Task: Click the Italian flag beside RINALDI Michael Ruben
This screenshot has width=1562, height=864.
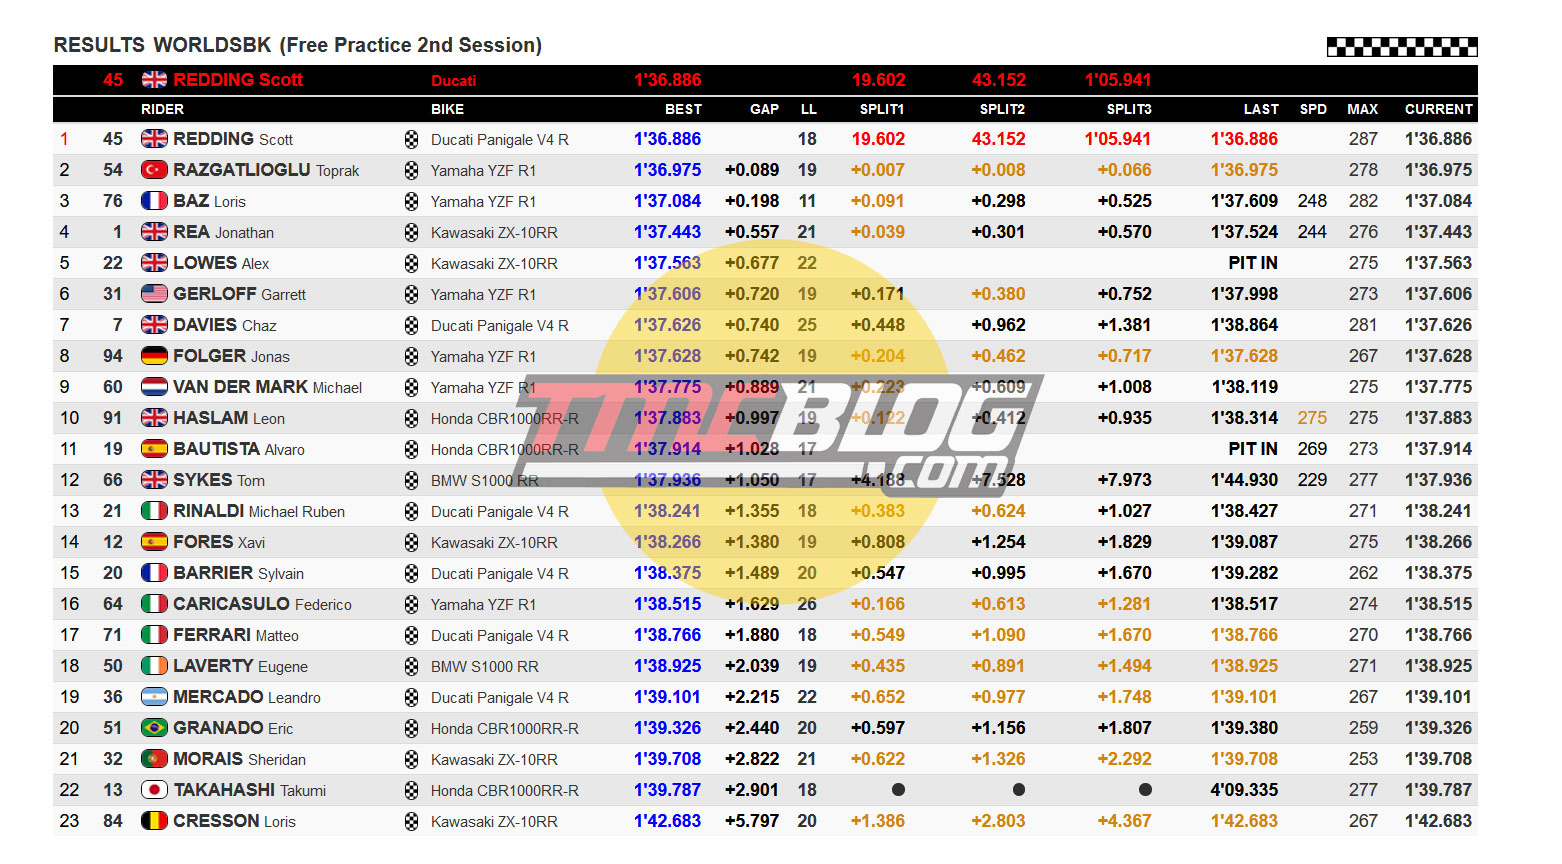Action: click(x=154, y=511)
